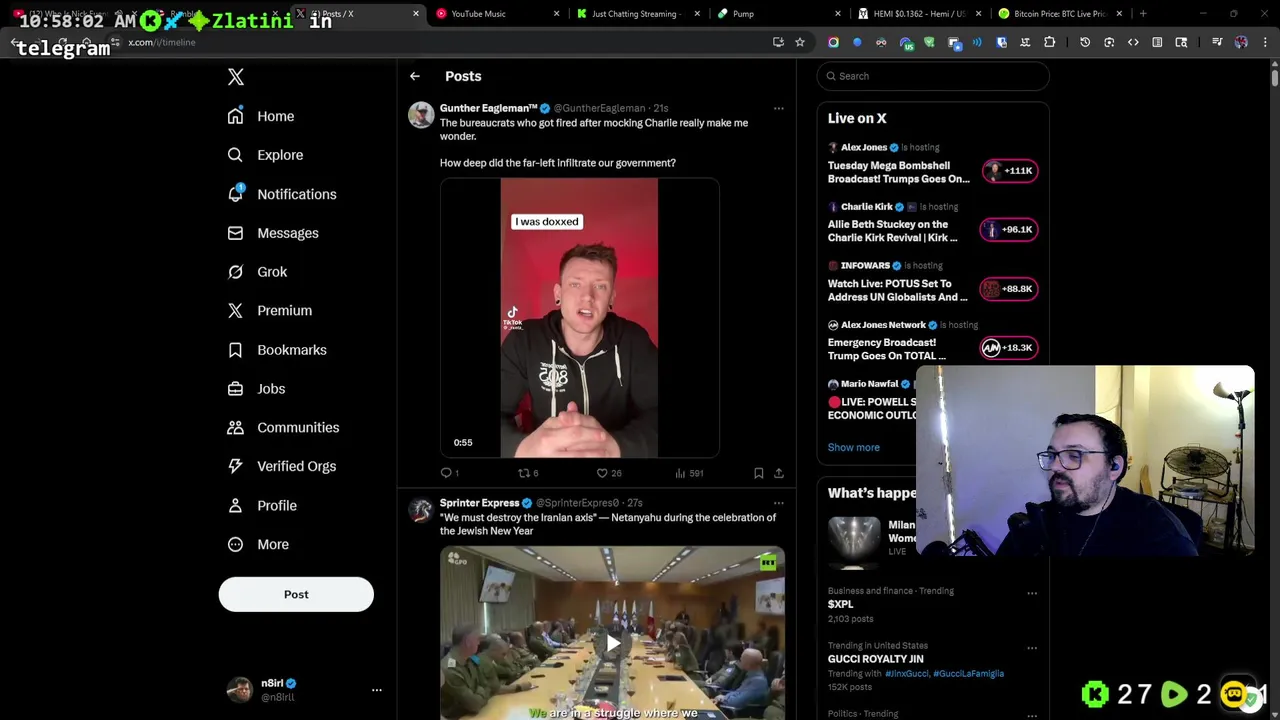This screenshot has width=1280, height=720.
Task: Click the Bookmarks bookmark icon in the sidebar
Action: tap(235, 350)
